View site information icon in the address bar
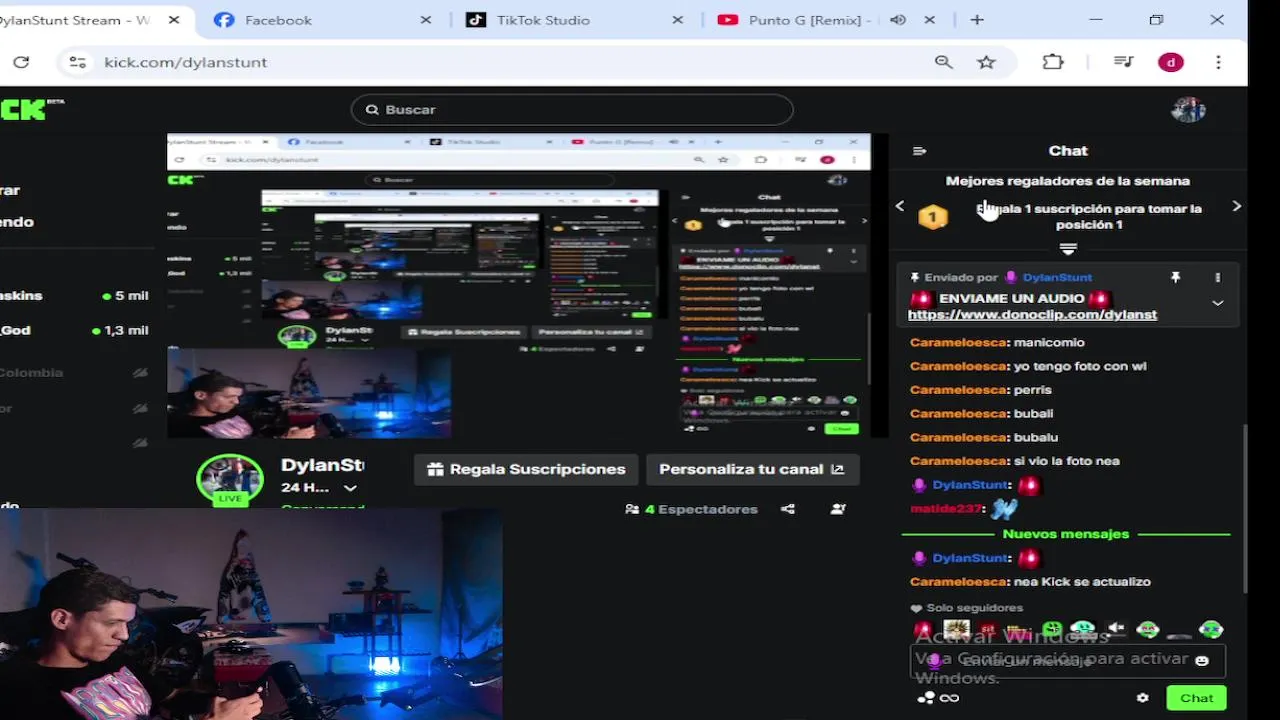This screenshot has width=1280, height=720. [x=78, y=62]
